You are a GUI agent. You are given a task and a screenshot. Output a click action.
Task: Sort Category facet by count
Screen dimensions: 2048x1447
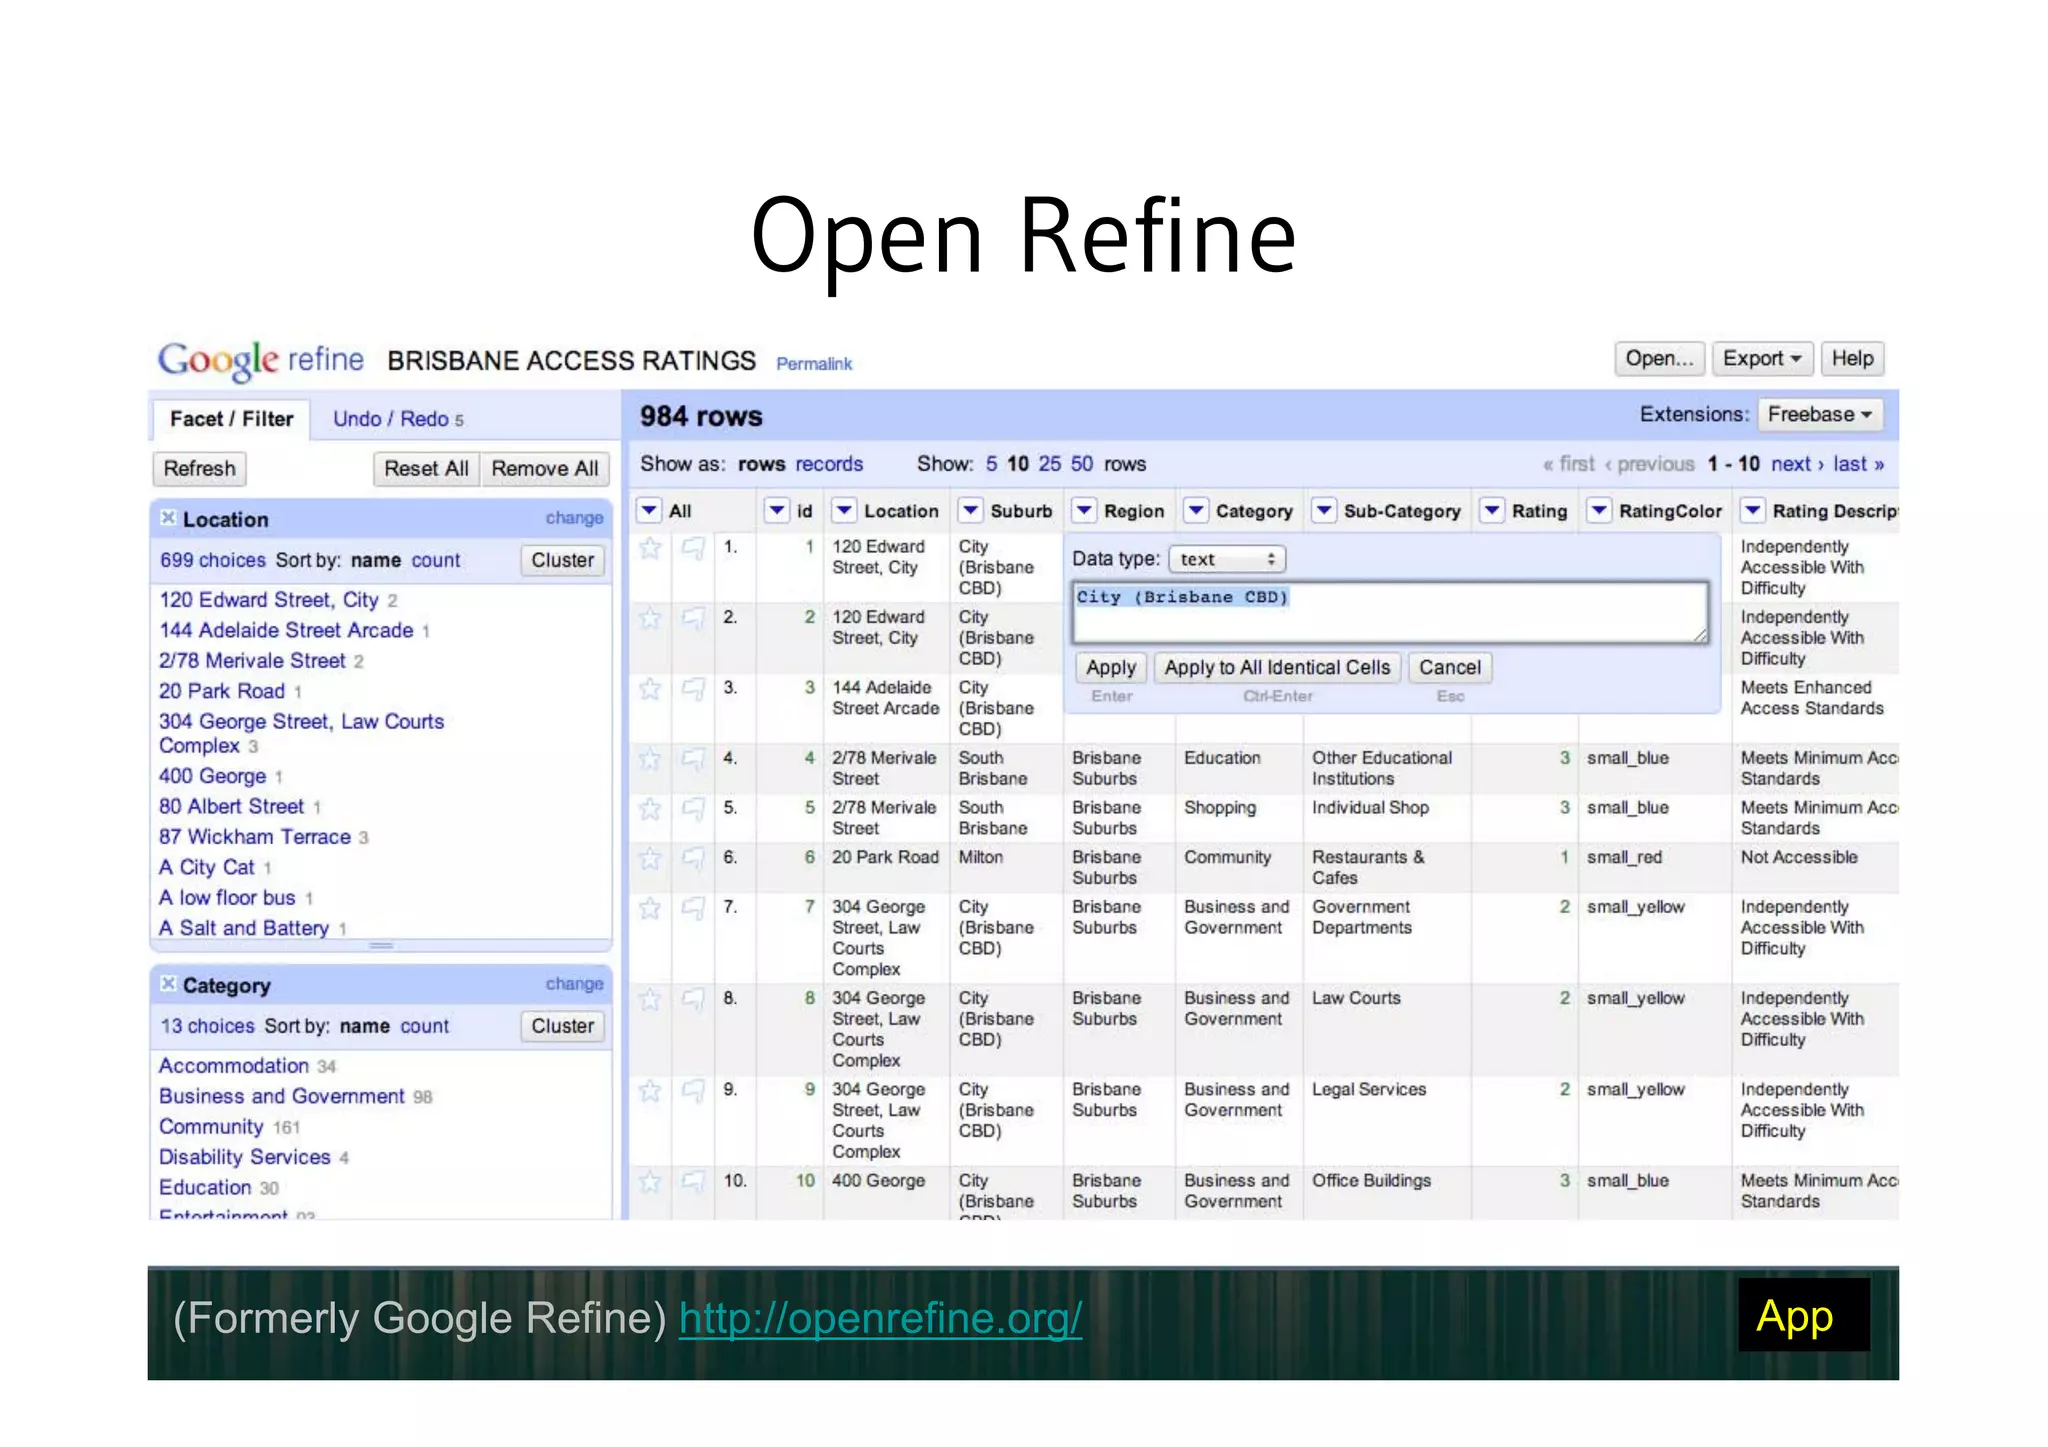point(425,1026)
